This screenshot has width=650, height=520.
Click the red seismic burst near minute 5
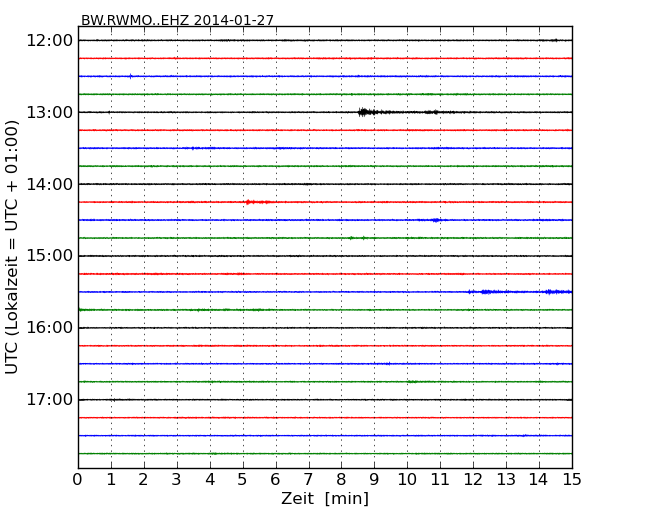(257, 202)
